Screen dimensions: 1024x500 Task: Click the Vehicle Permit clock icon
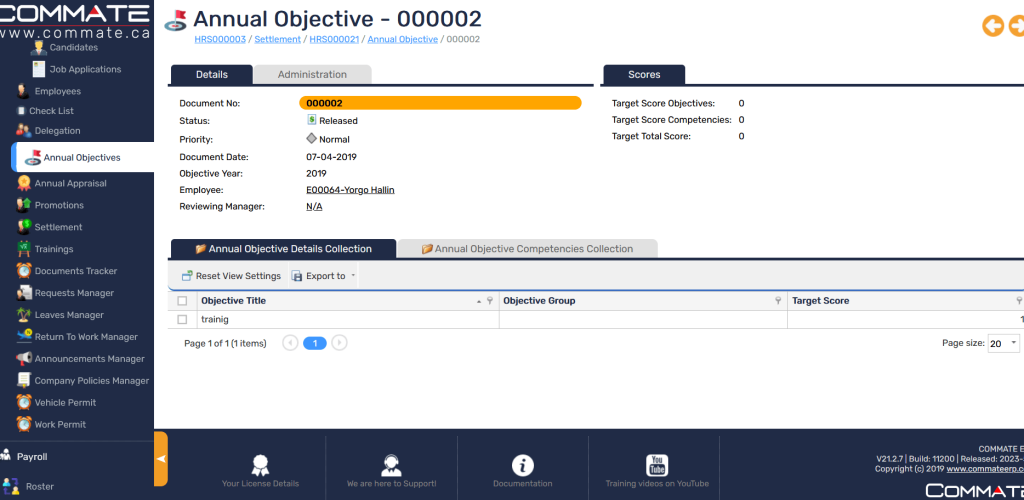(24, 403)
